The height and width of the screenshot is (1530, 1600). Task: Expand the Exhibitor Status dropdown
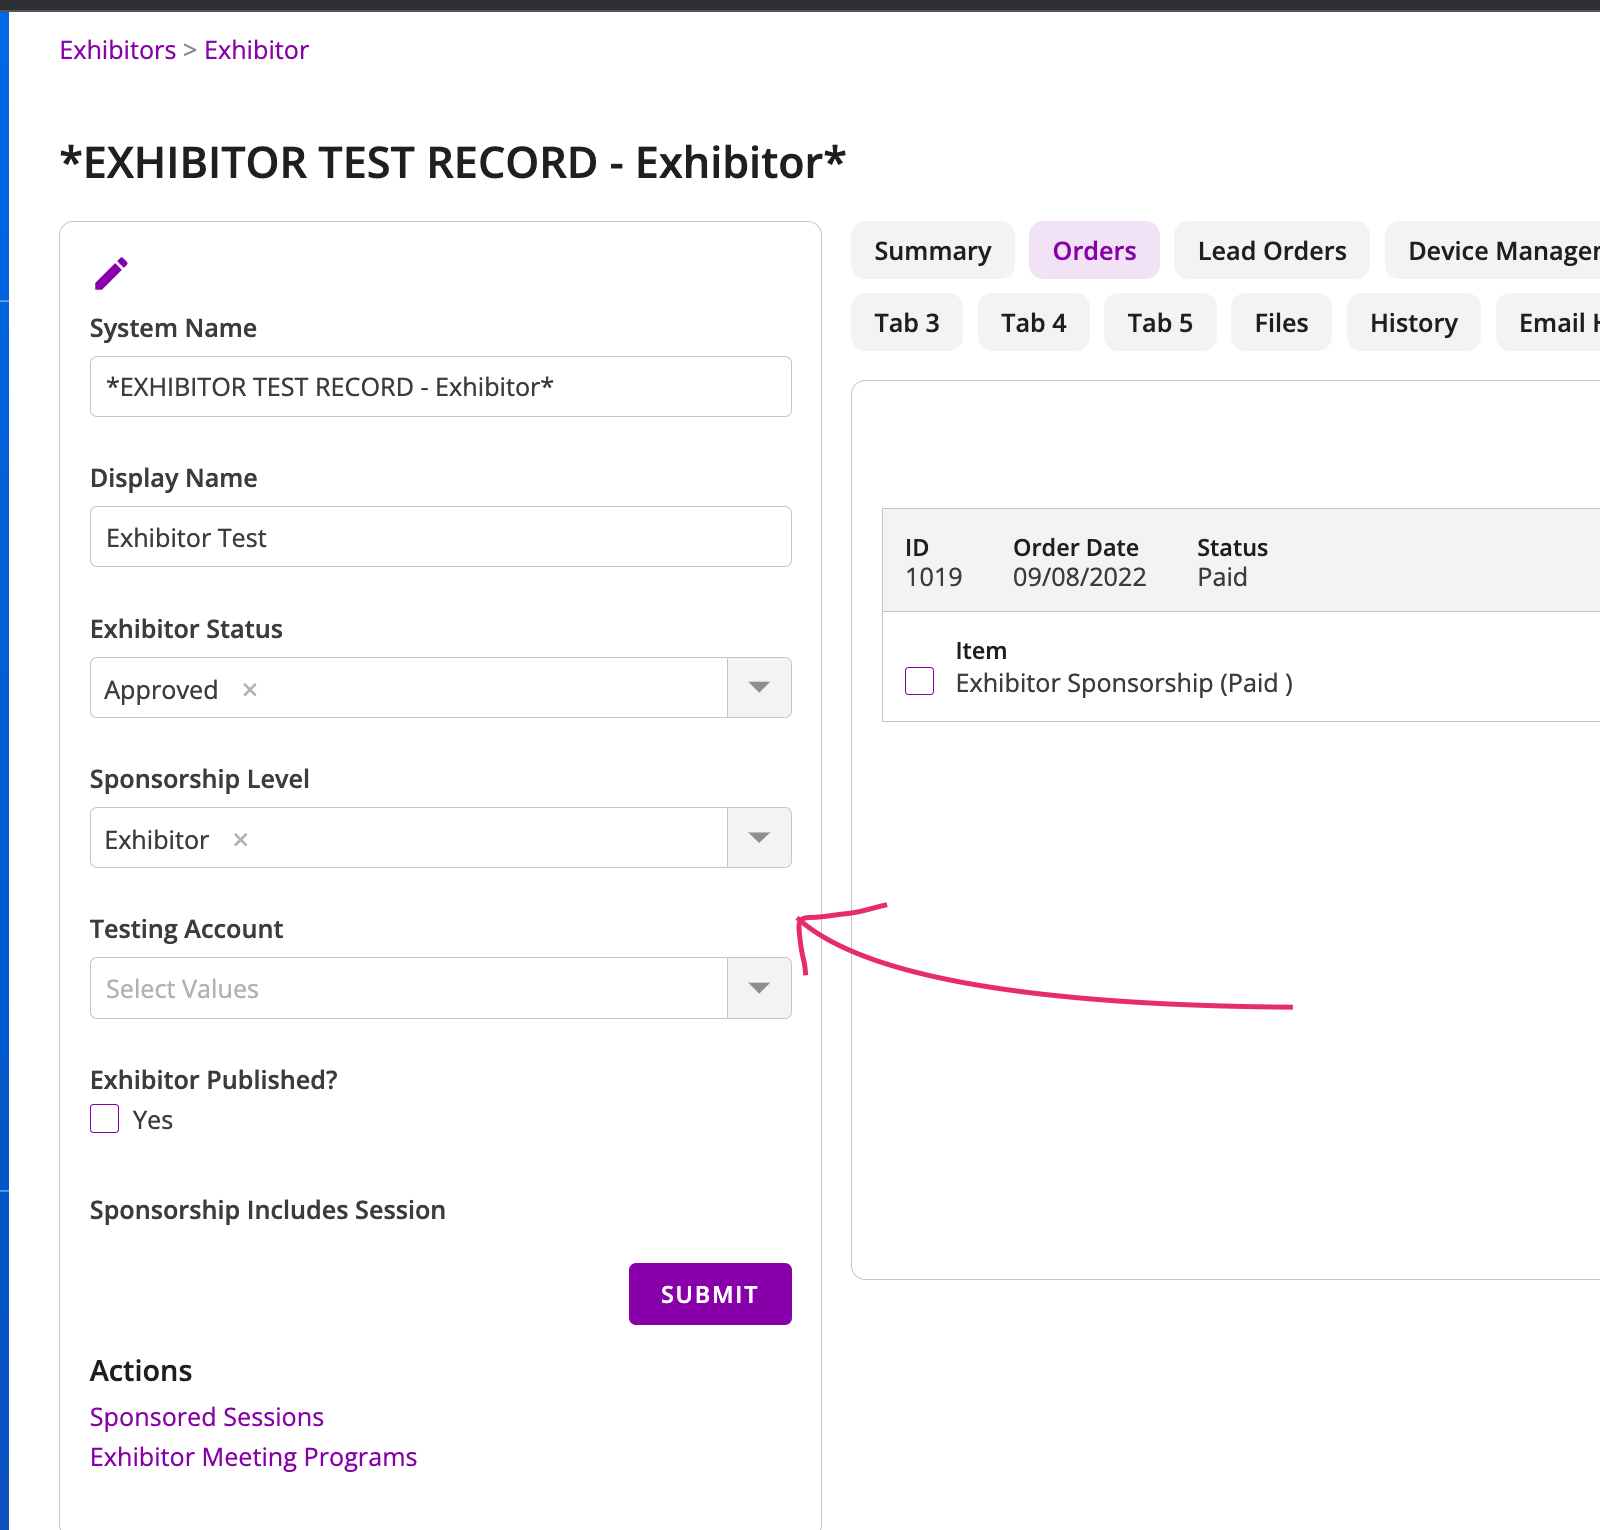pyautogui.click(x=759, y=688)
